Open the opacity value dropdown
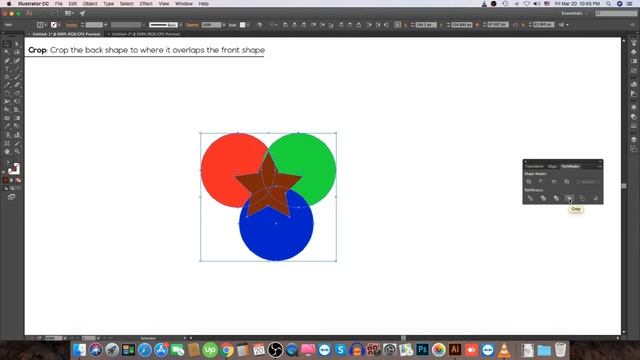This screenshot has height=360, width=640. coord(224,25)
